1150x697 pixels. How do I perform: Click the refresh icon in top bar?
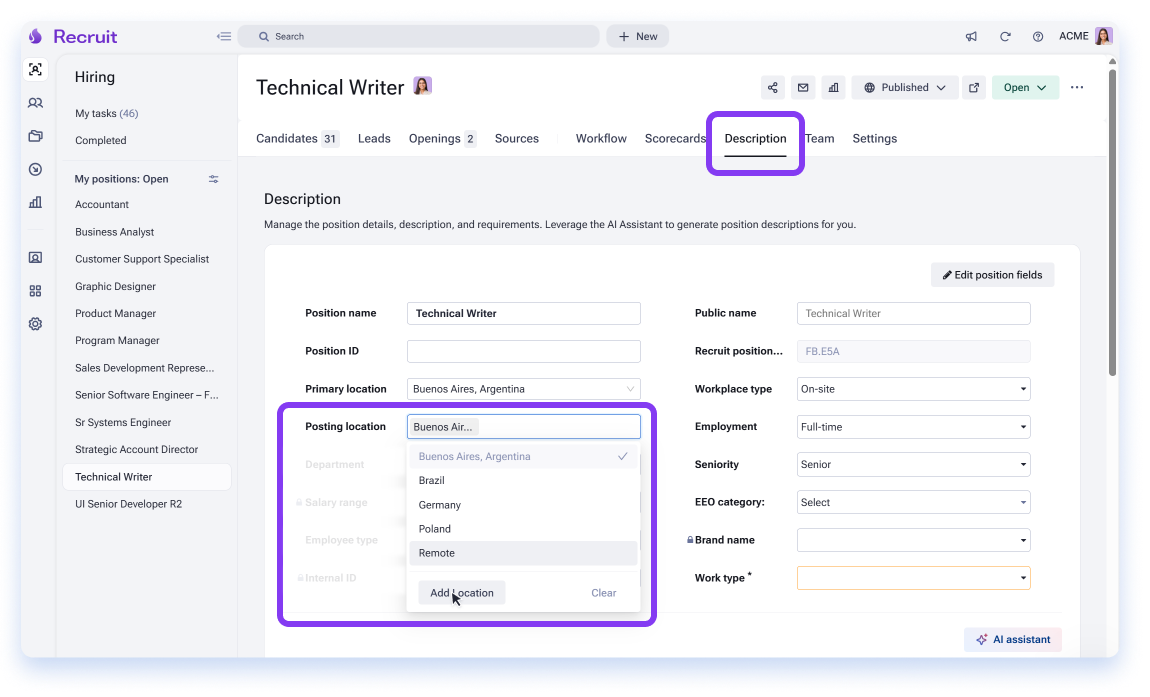1005,36
